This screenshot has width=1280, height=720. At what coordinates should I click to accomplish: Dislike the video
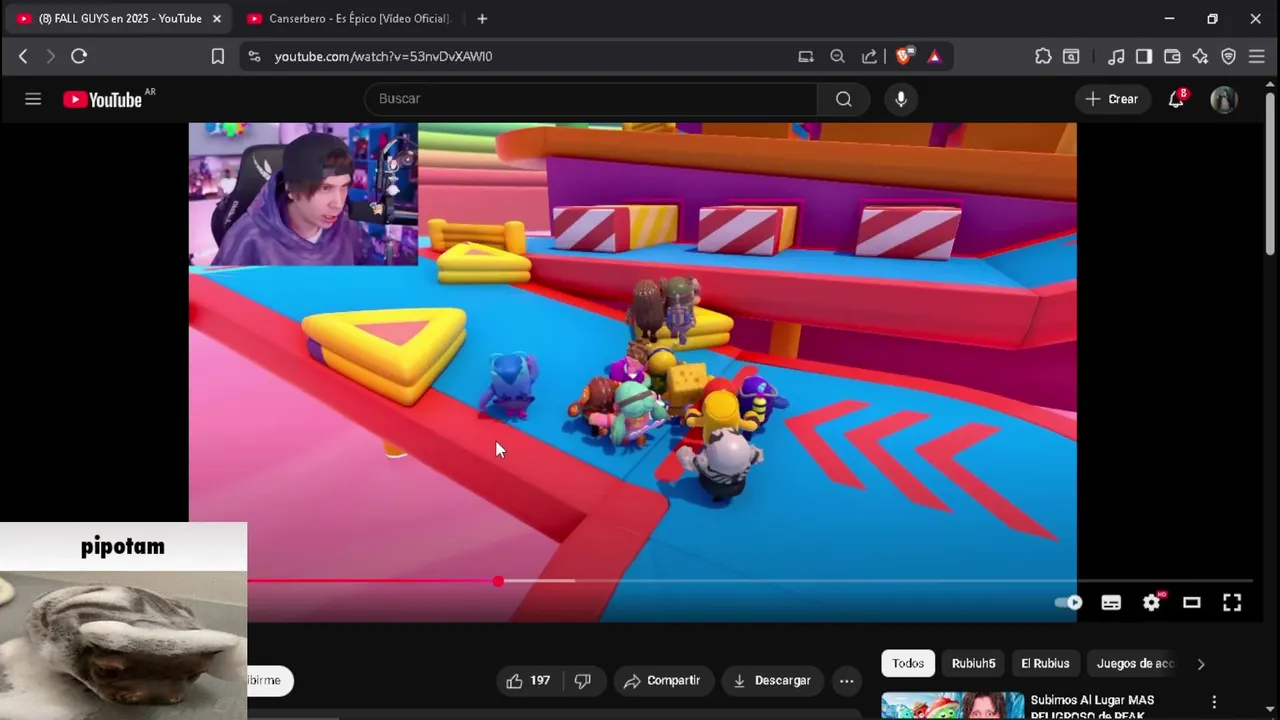583,680
